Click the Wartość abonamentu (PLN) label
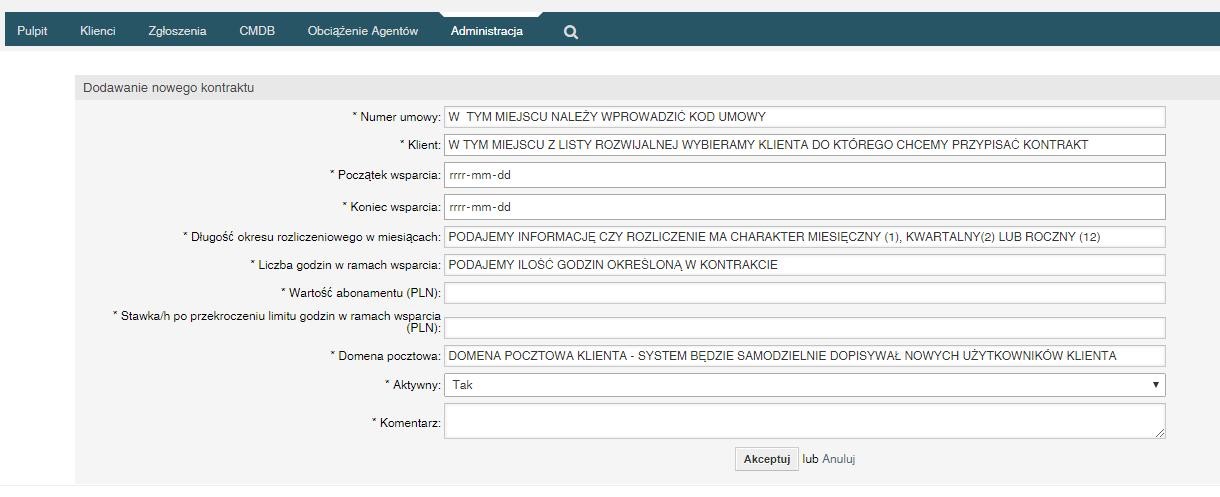This screenshot has width=1220, height=497. click(361, 293)
